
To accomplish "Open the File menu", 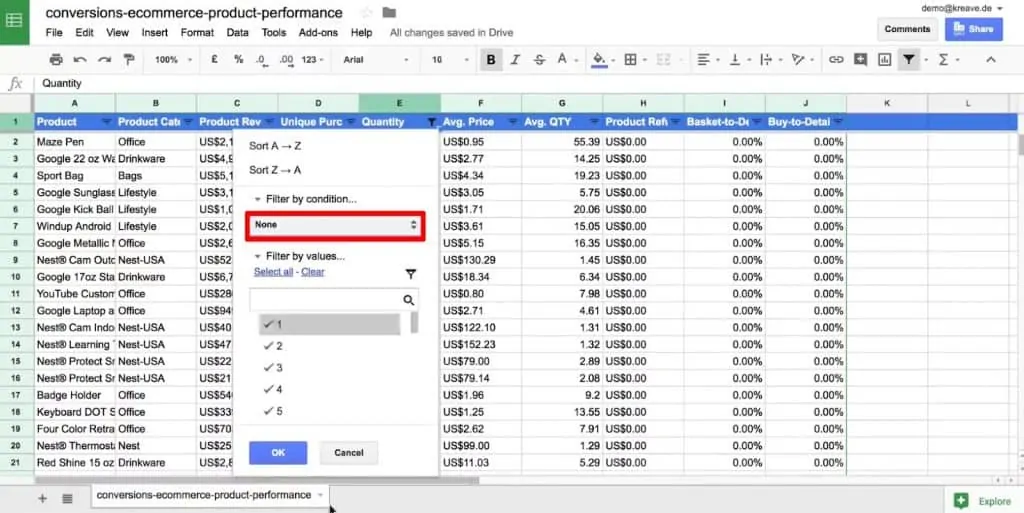I will point(54,33).
